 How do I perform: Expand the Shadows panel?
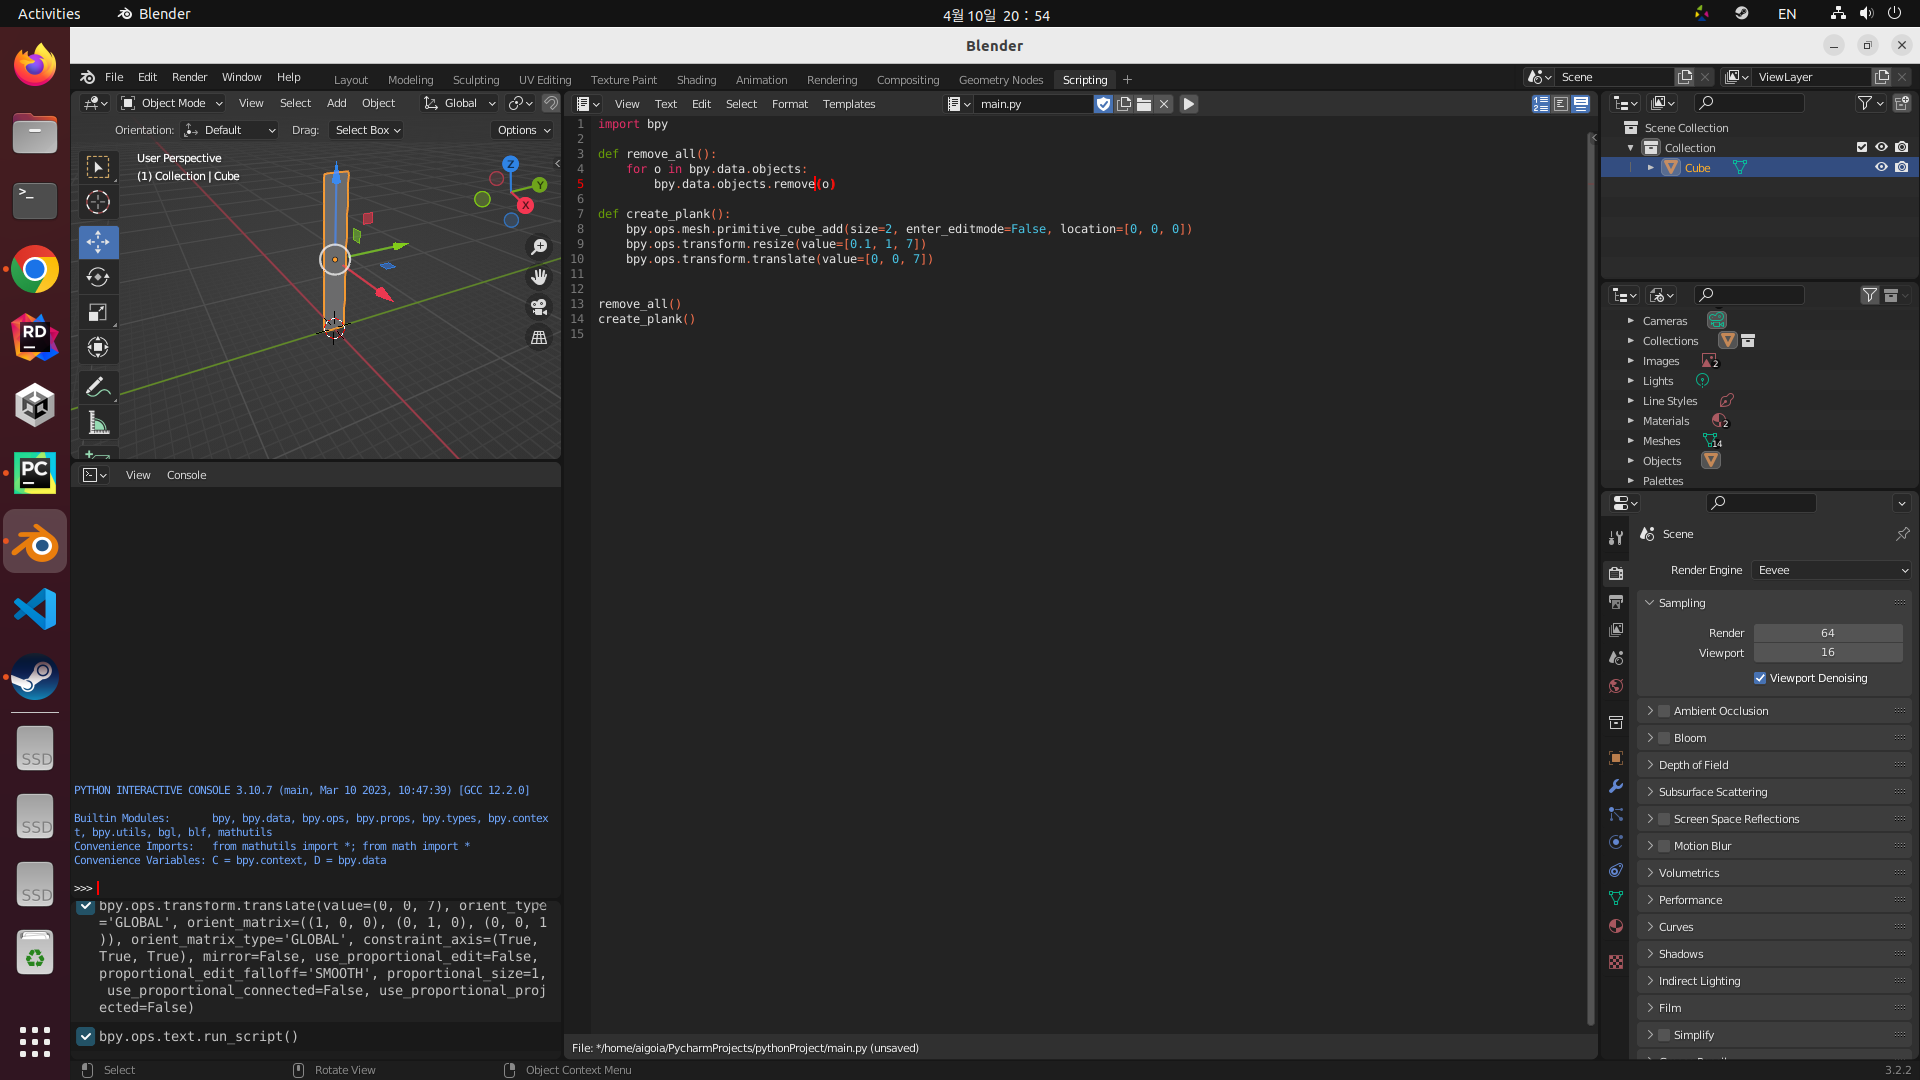[1650, 954]
